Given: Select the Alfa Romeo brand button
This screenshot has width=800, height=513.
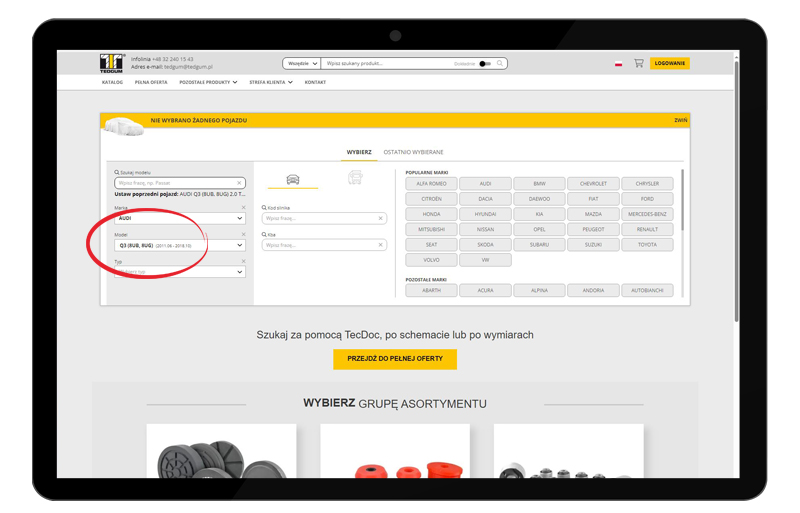Looking at the screenshot, I should click(431, 184).
